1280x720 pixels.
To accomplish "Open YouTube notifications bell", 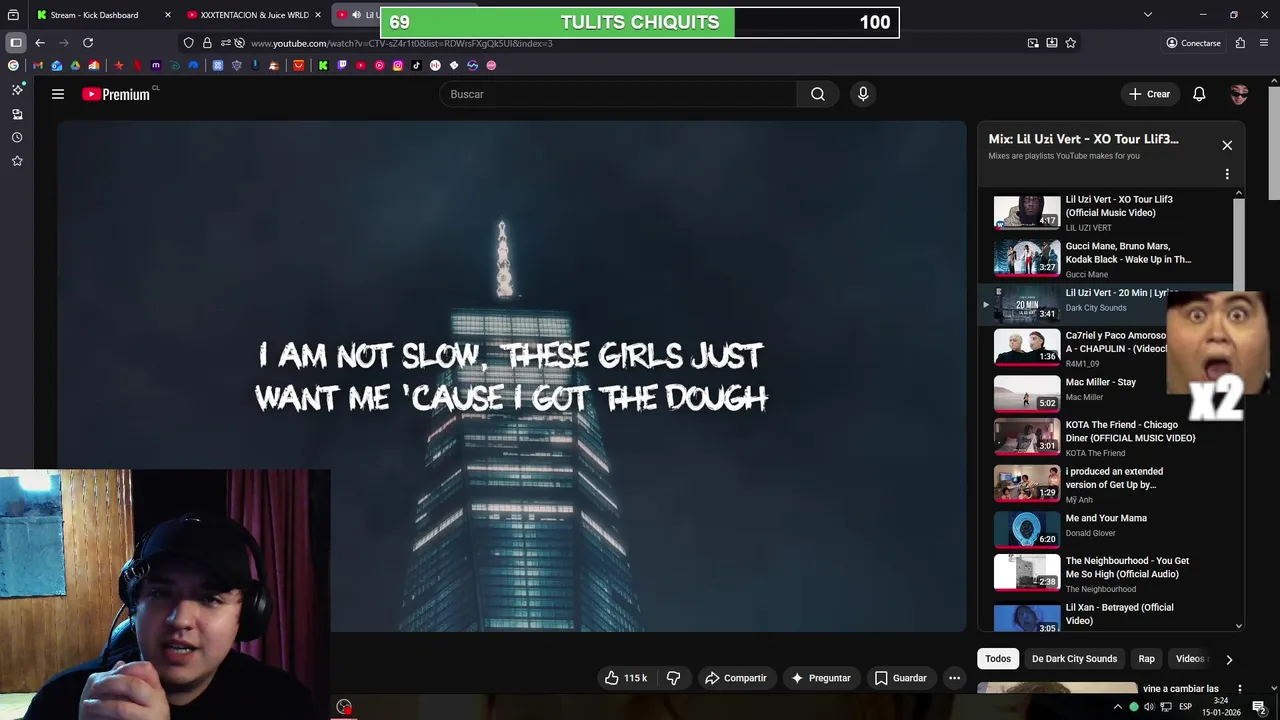I will click(x=1199, y=94).
